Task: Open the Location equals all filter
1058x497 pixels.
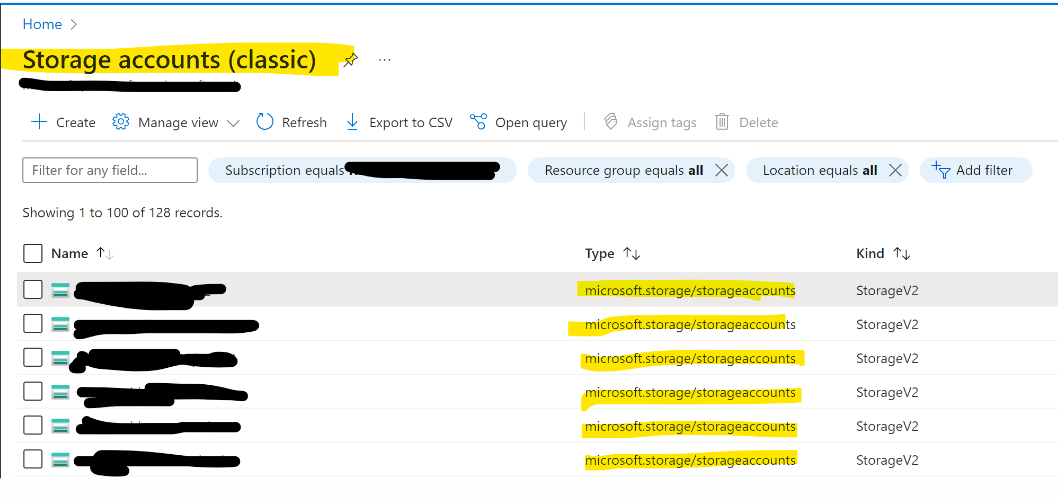Action: tap(820, 171)
